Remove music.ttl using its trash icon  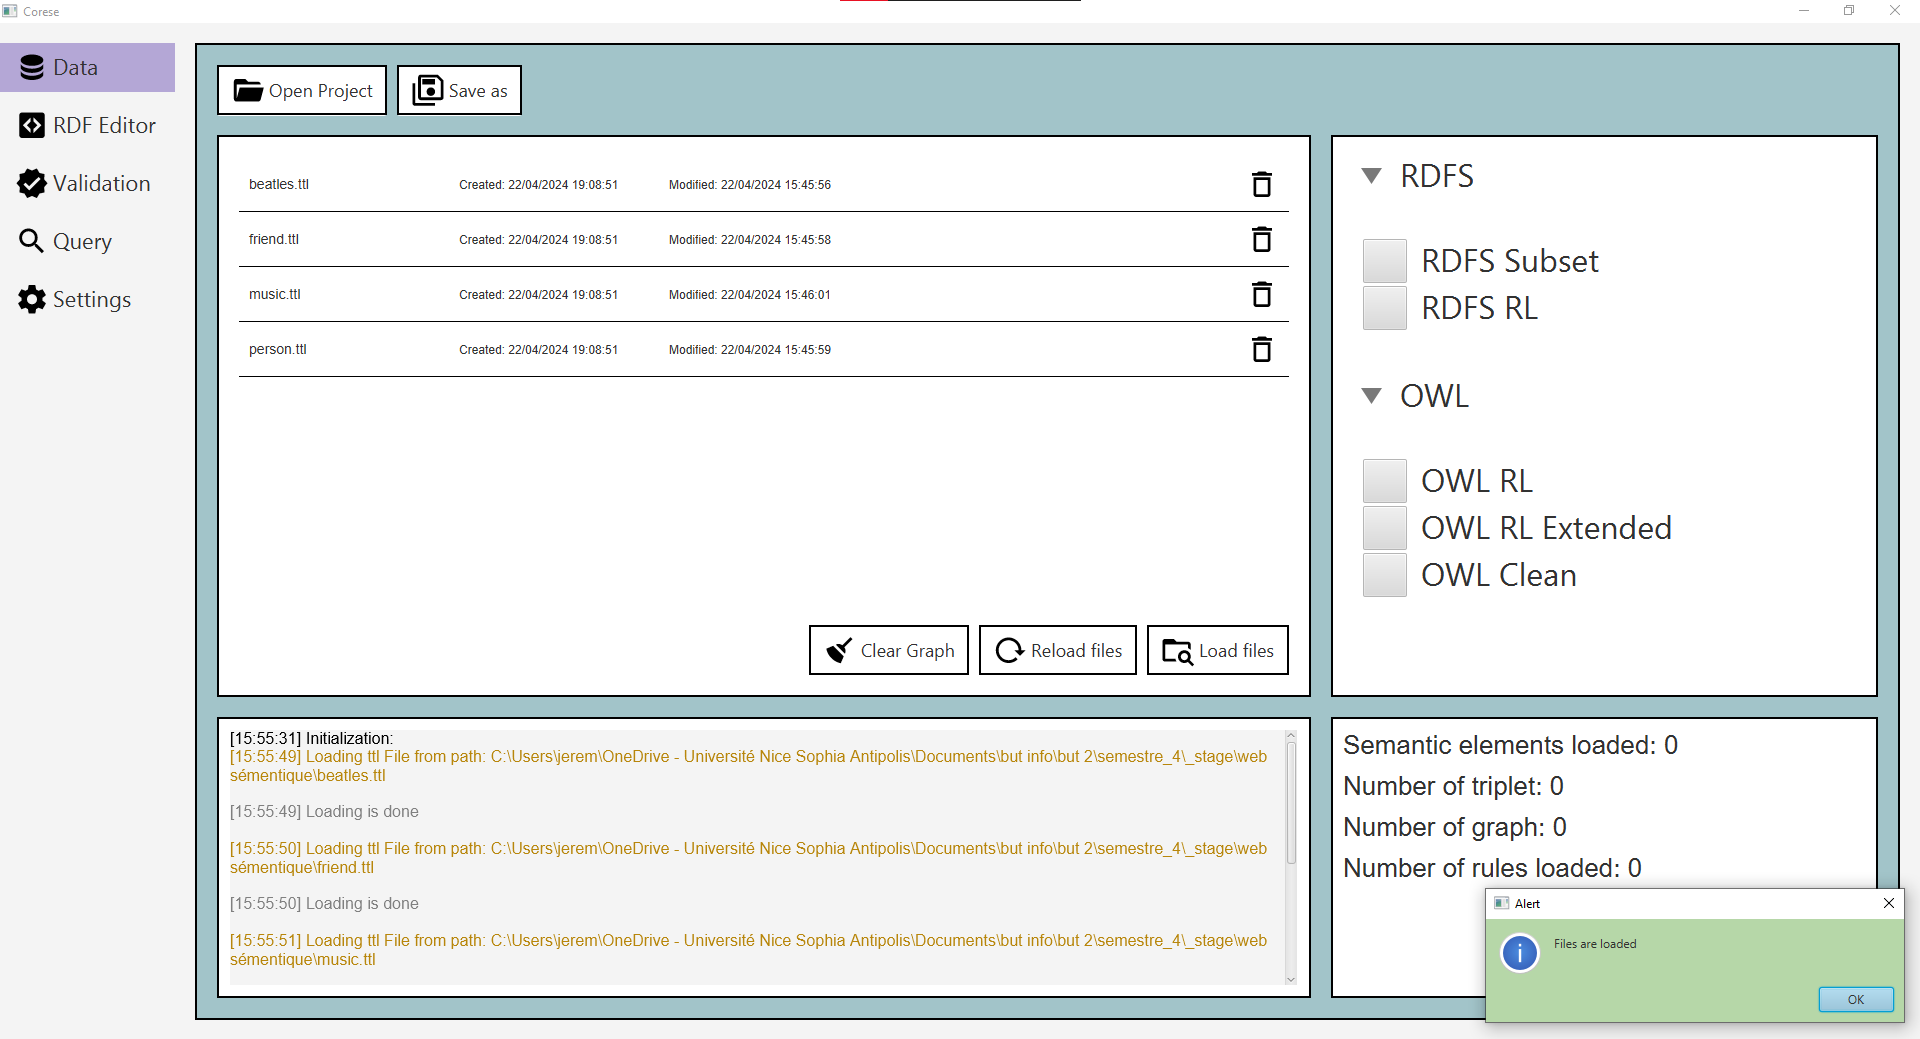coord(1261,294)
